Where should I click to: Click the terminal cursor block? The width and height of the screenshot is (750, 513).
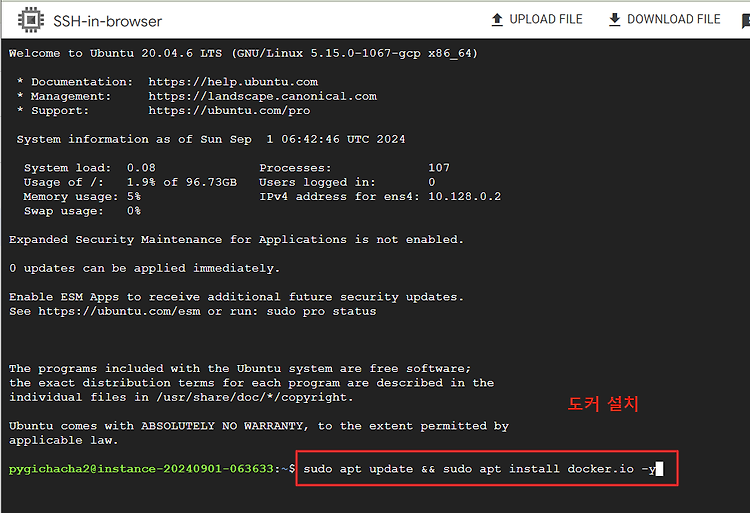660,469
